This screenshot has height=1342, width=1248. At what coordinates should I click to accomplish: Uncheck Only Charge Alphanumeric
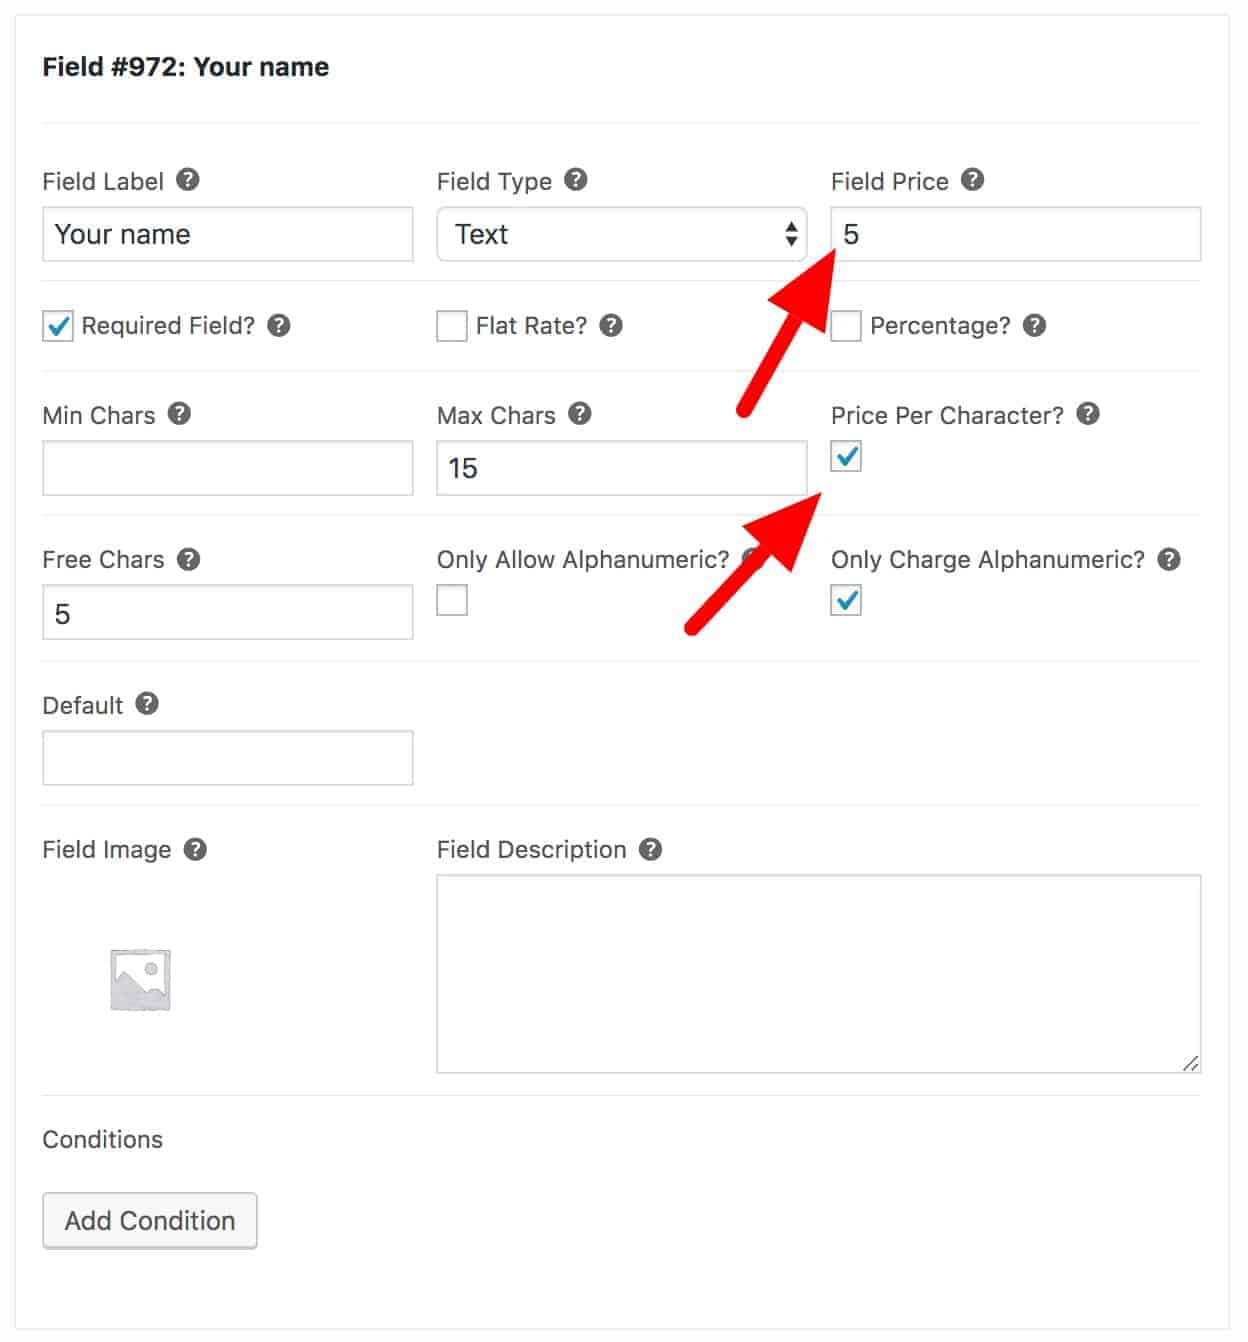tap(845, 600)
